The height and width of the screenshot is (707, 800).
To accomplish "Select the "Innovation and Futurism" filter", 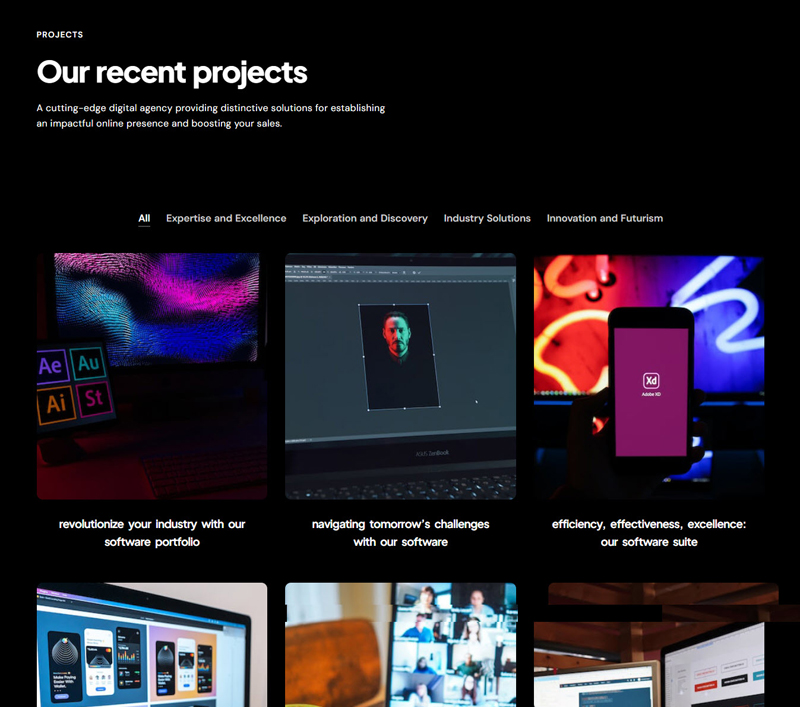I will pyautogui.click(x=605, y=218).
